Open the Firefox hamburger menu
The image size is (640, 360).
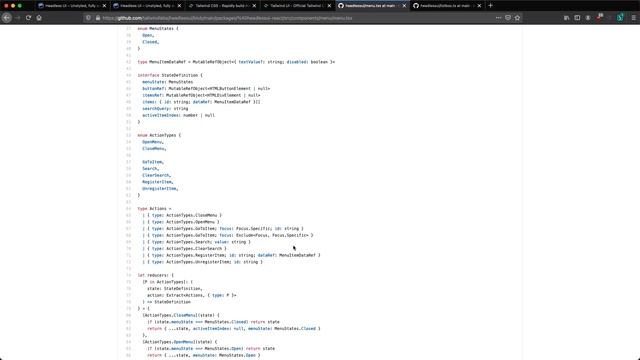(633, 18)
